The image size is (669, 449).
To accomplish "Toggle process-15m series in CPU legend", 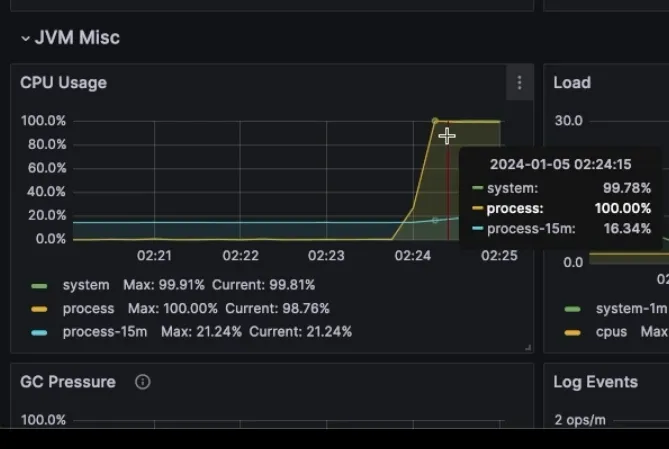I will click(105, 332).
